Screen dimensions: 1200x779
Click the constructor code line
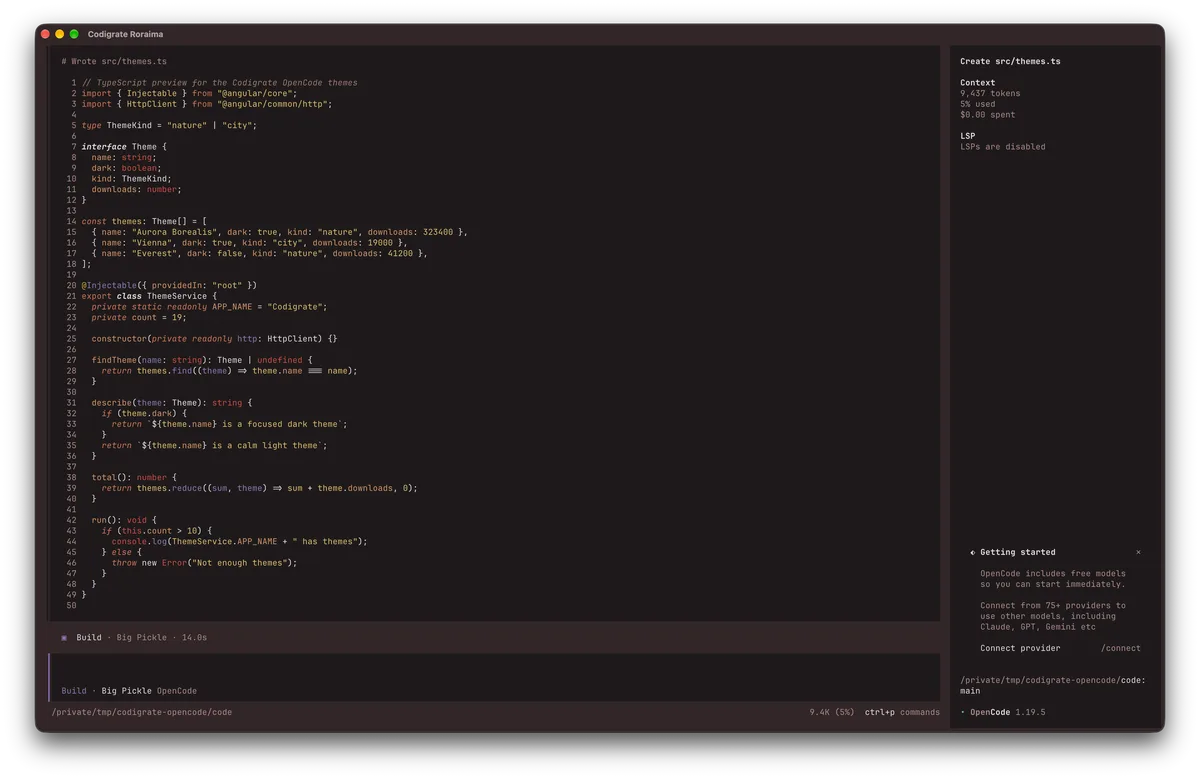pos(214,338)
